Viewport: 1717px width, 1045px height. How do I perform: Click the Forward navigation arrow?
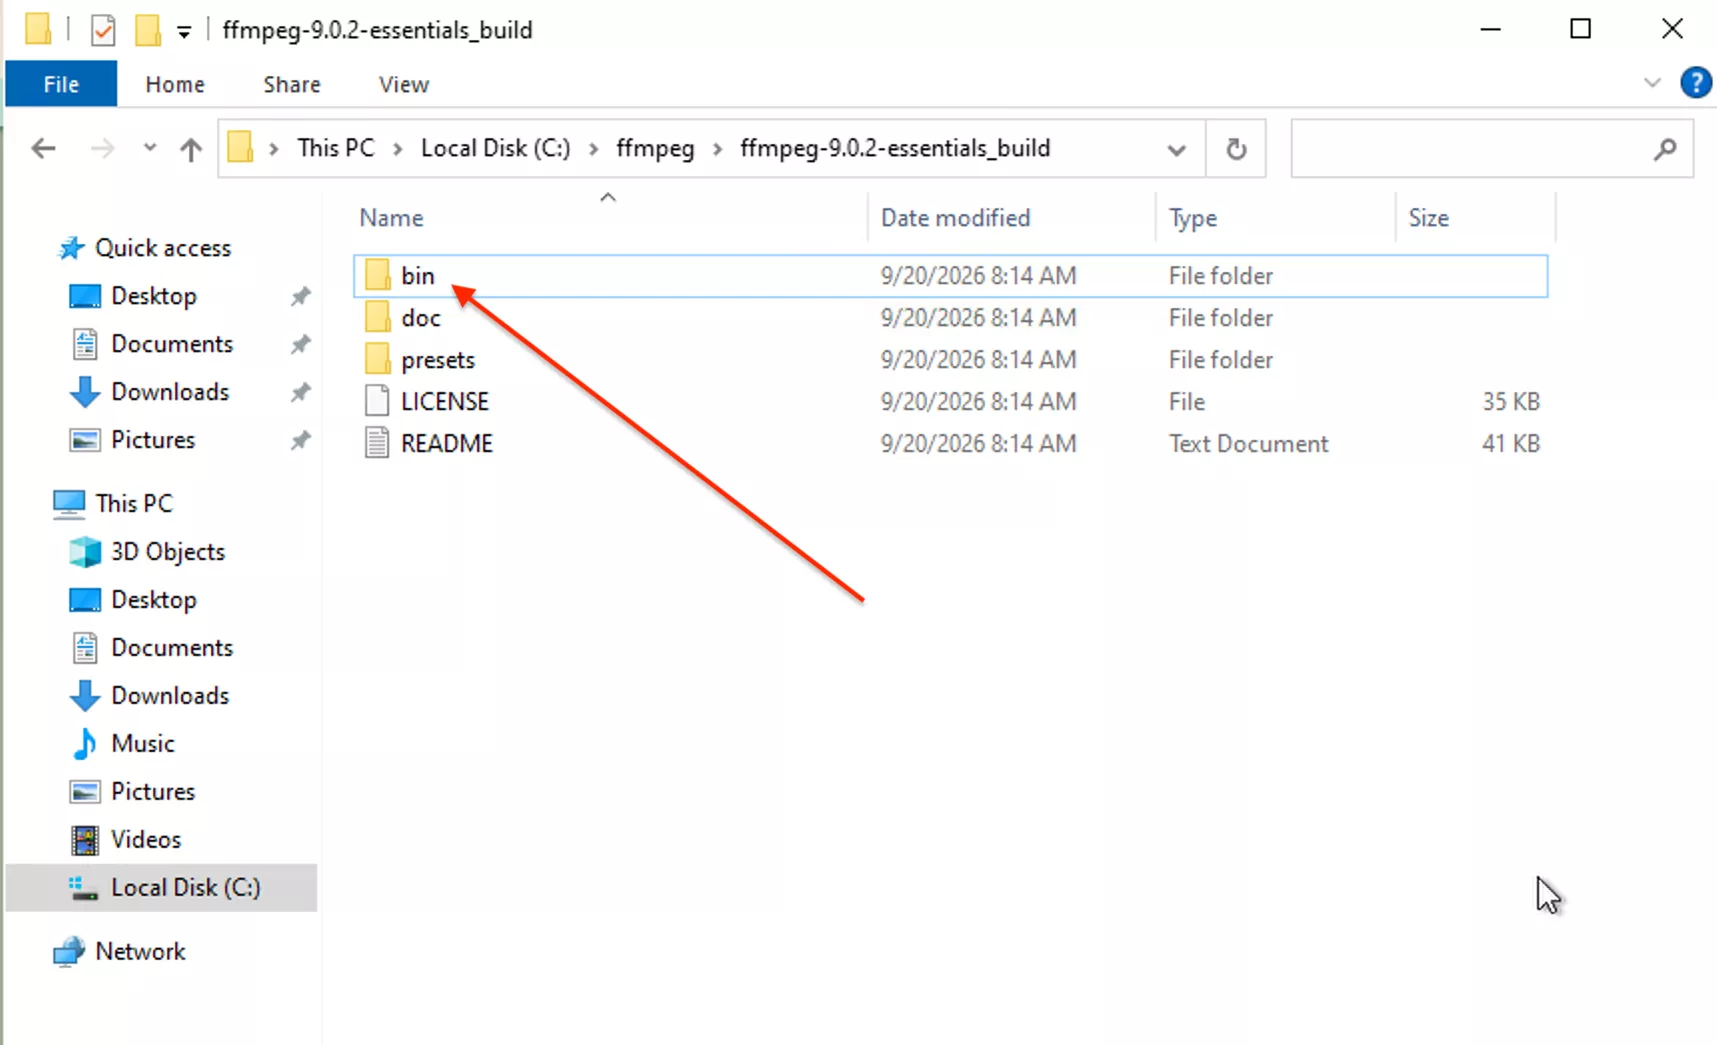(102, 149)
